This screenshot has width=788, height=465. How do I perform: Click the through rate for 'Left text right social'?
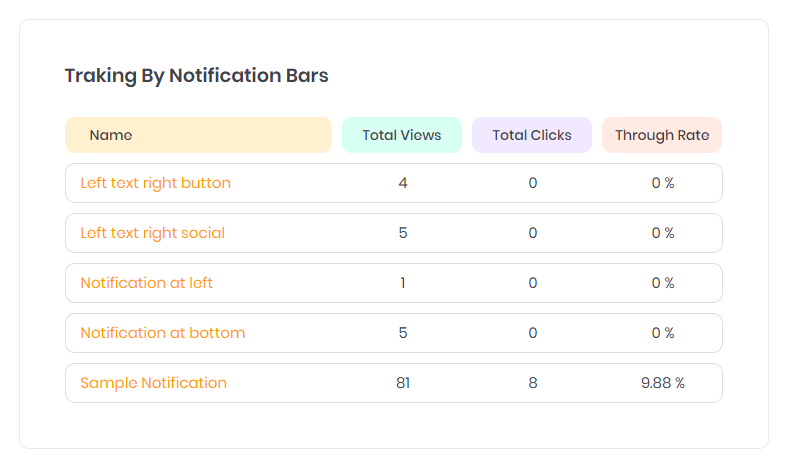(x=663, y=233)
